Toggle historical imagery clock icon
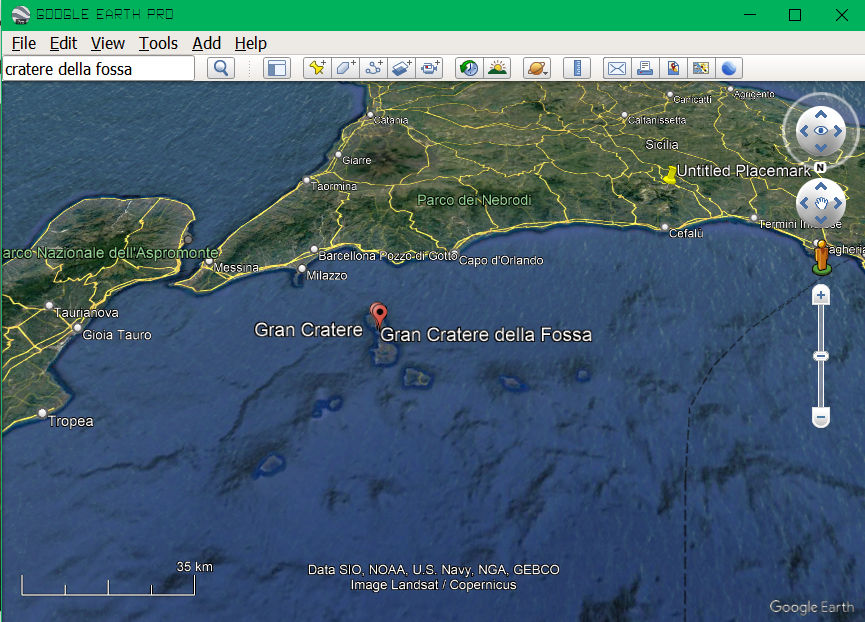Image resolution: width=865 pixels, height=622 pixels. pos(468,68)
